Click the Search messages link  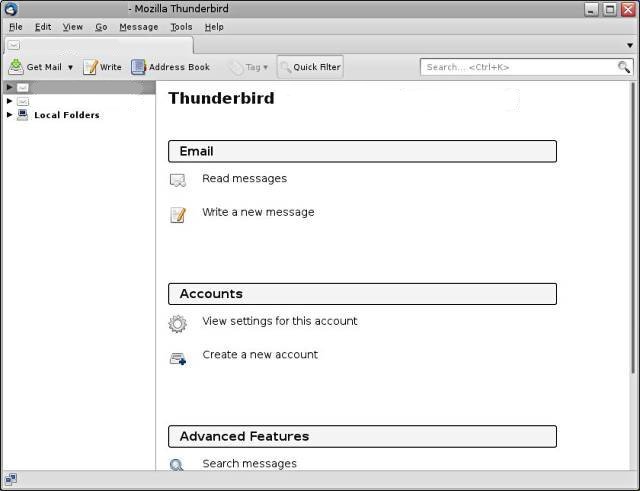point(249,464)
